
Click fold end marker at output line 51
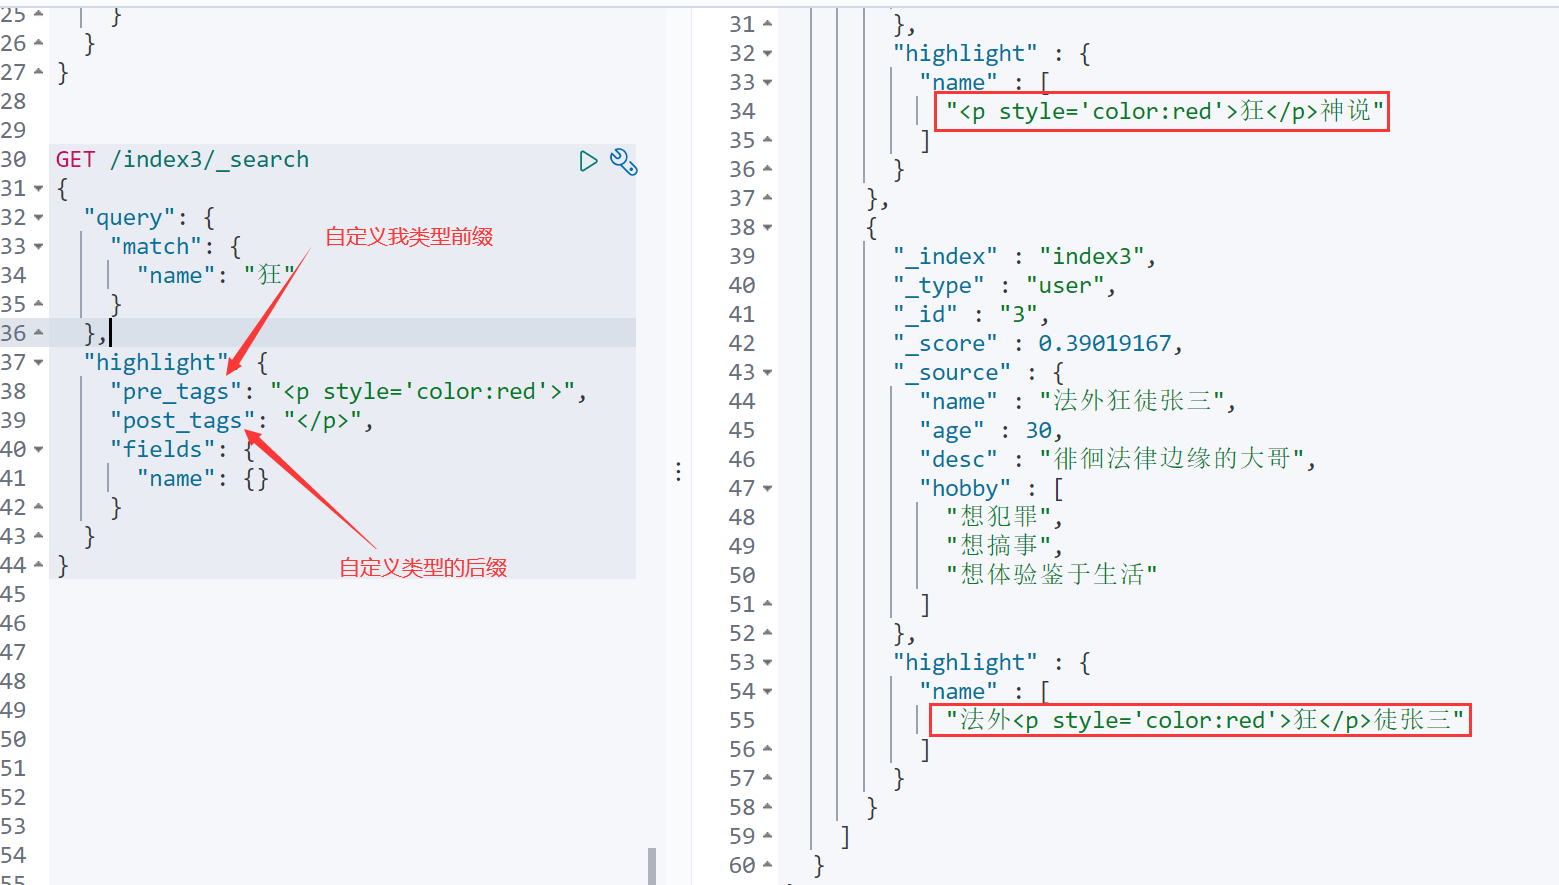click(768, 604)
